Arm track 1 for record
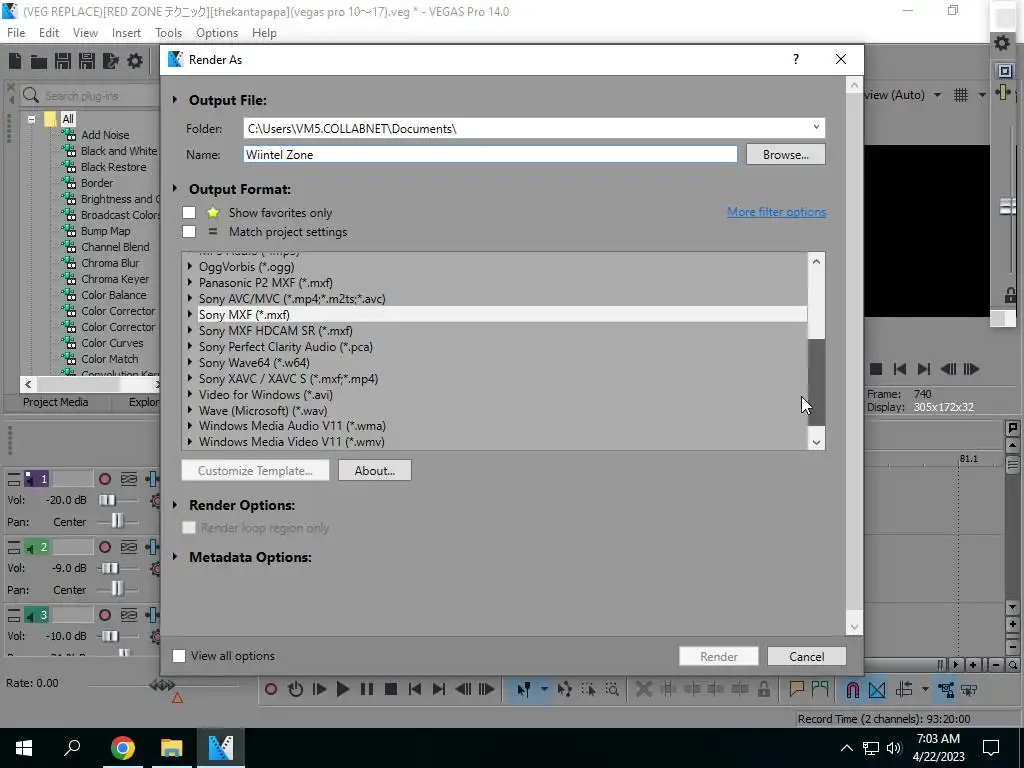The image size is (1024, 768). tap(104, 479)
